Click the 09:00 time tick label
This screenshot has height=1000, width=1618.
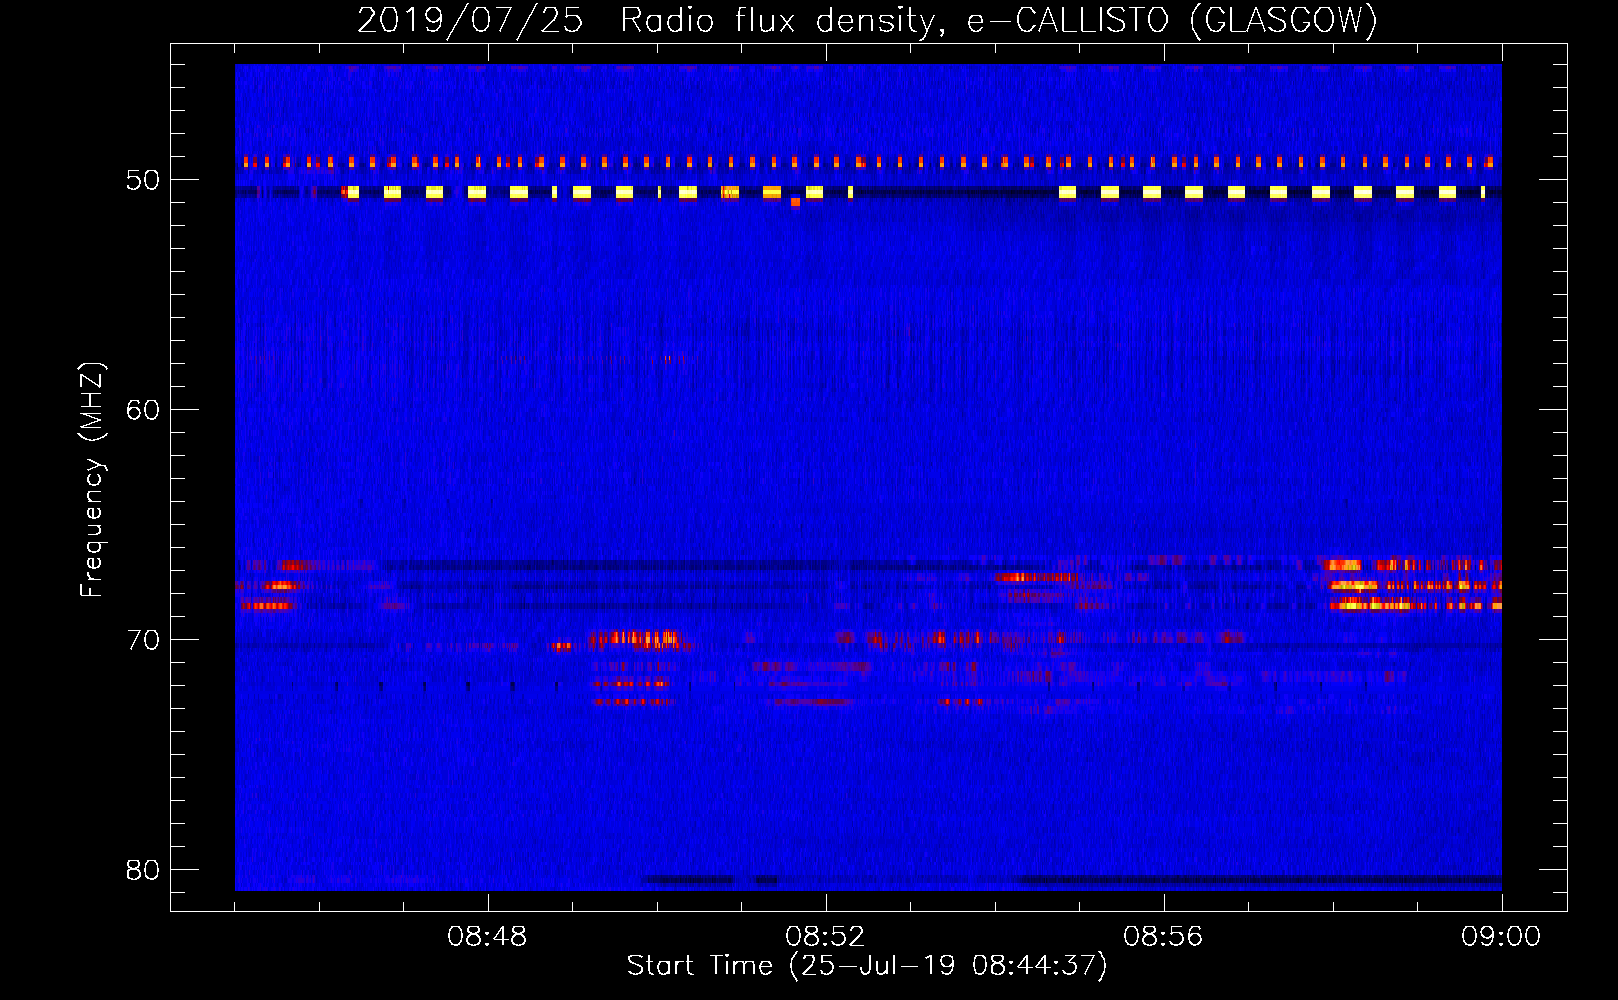tap(1501, 937)
